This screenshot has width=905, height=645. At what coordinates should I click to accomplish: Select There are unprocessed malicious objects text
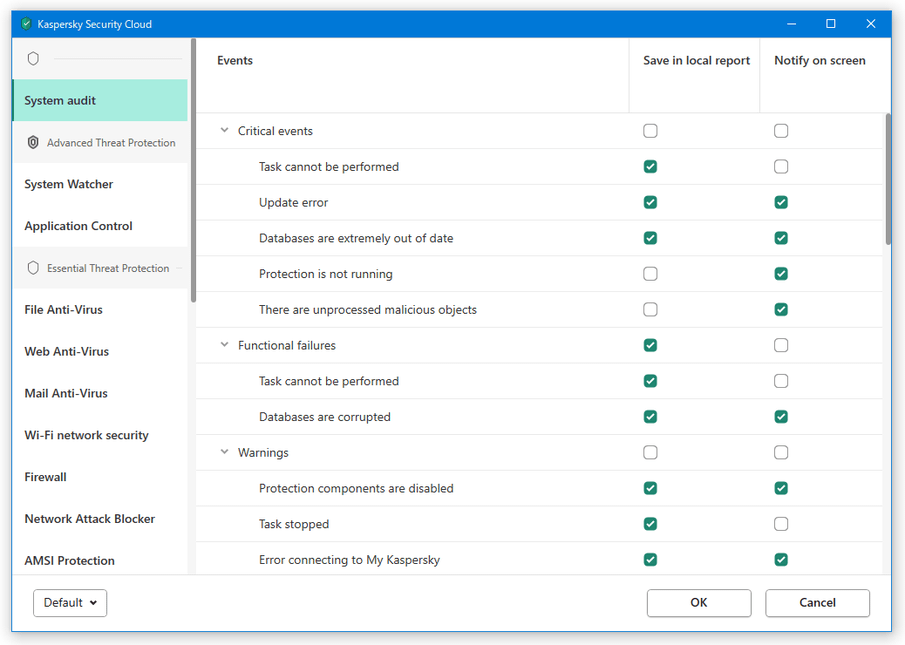(x=368, y=310)
